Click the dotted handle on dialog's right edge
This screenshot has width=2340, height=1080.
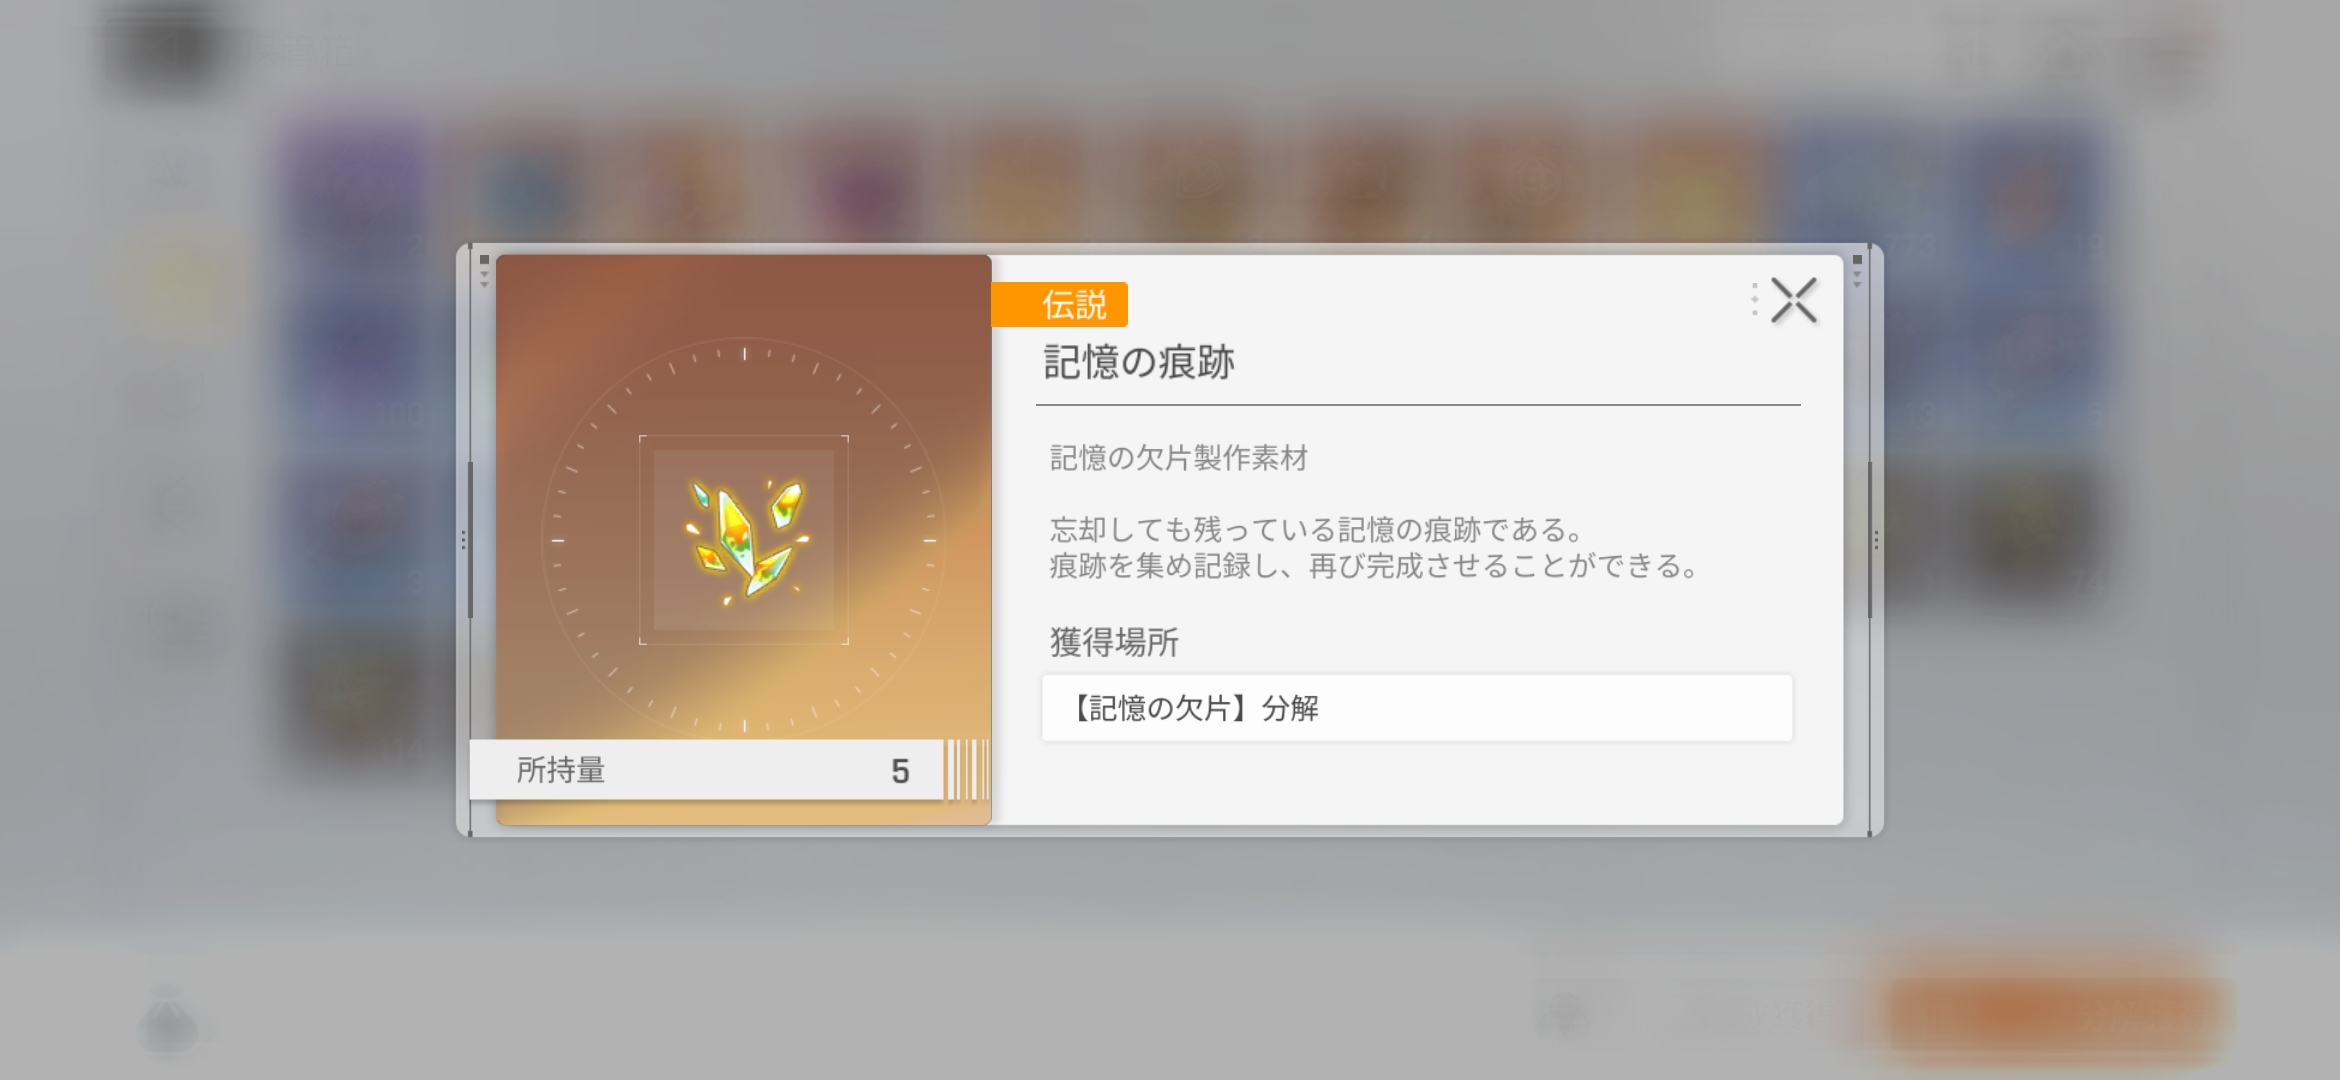(1876, 540)
